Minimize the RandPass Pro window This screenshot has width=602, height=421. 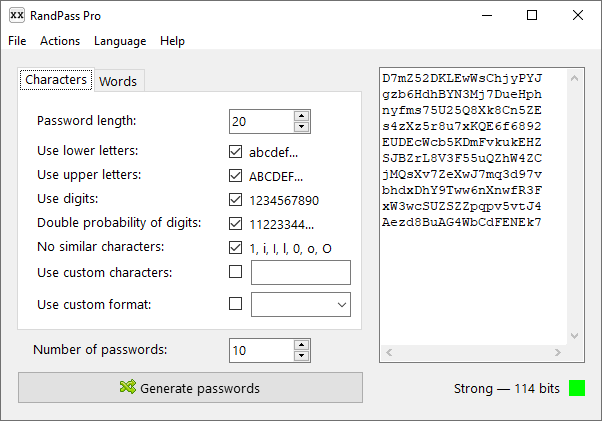(x=487, y=15)
